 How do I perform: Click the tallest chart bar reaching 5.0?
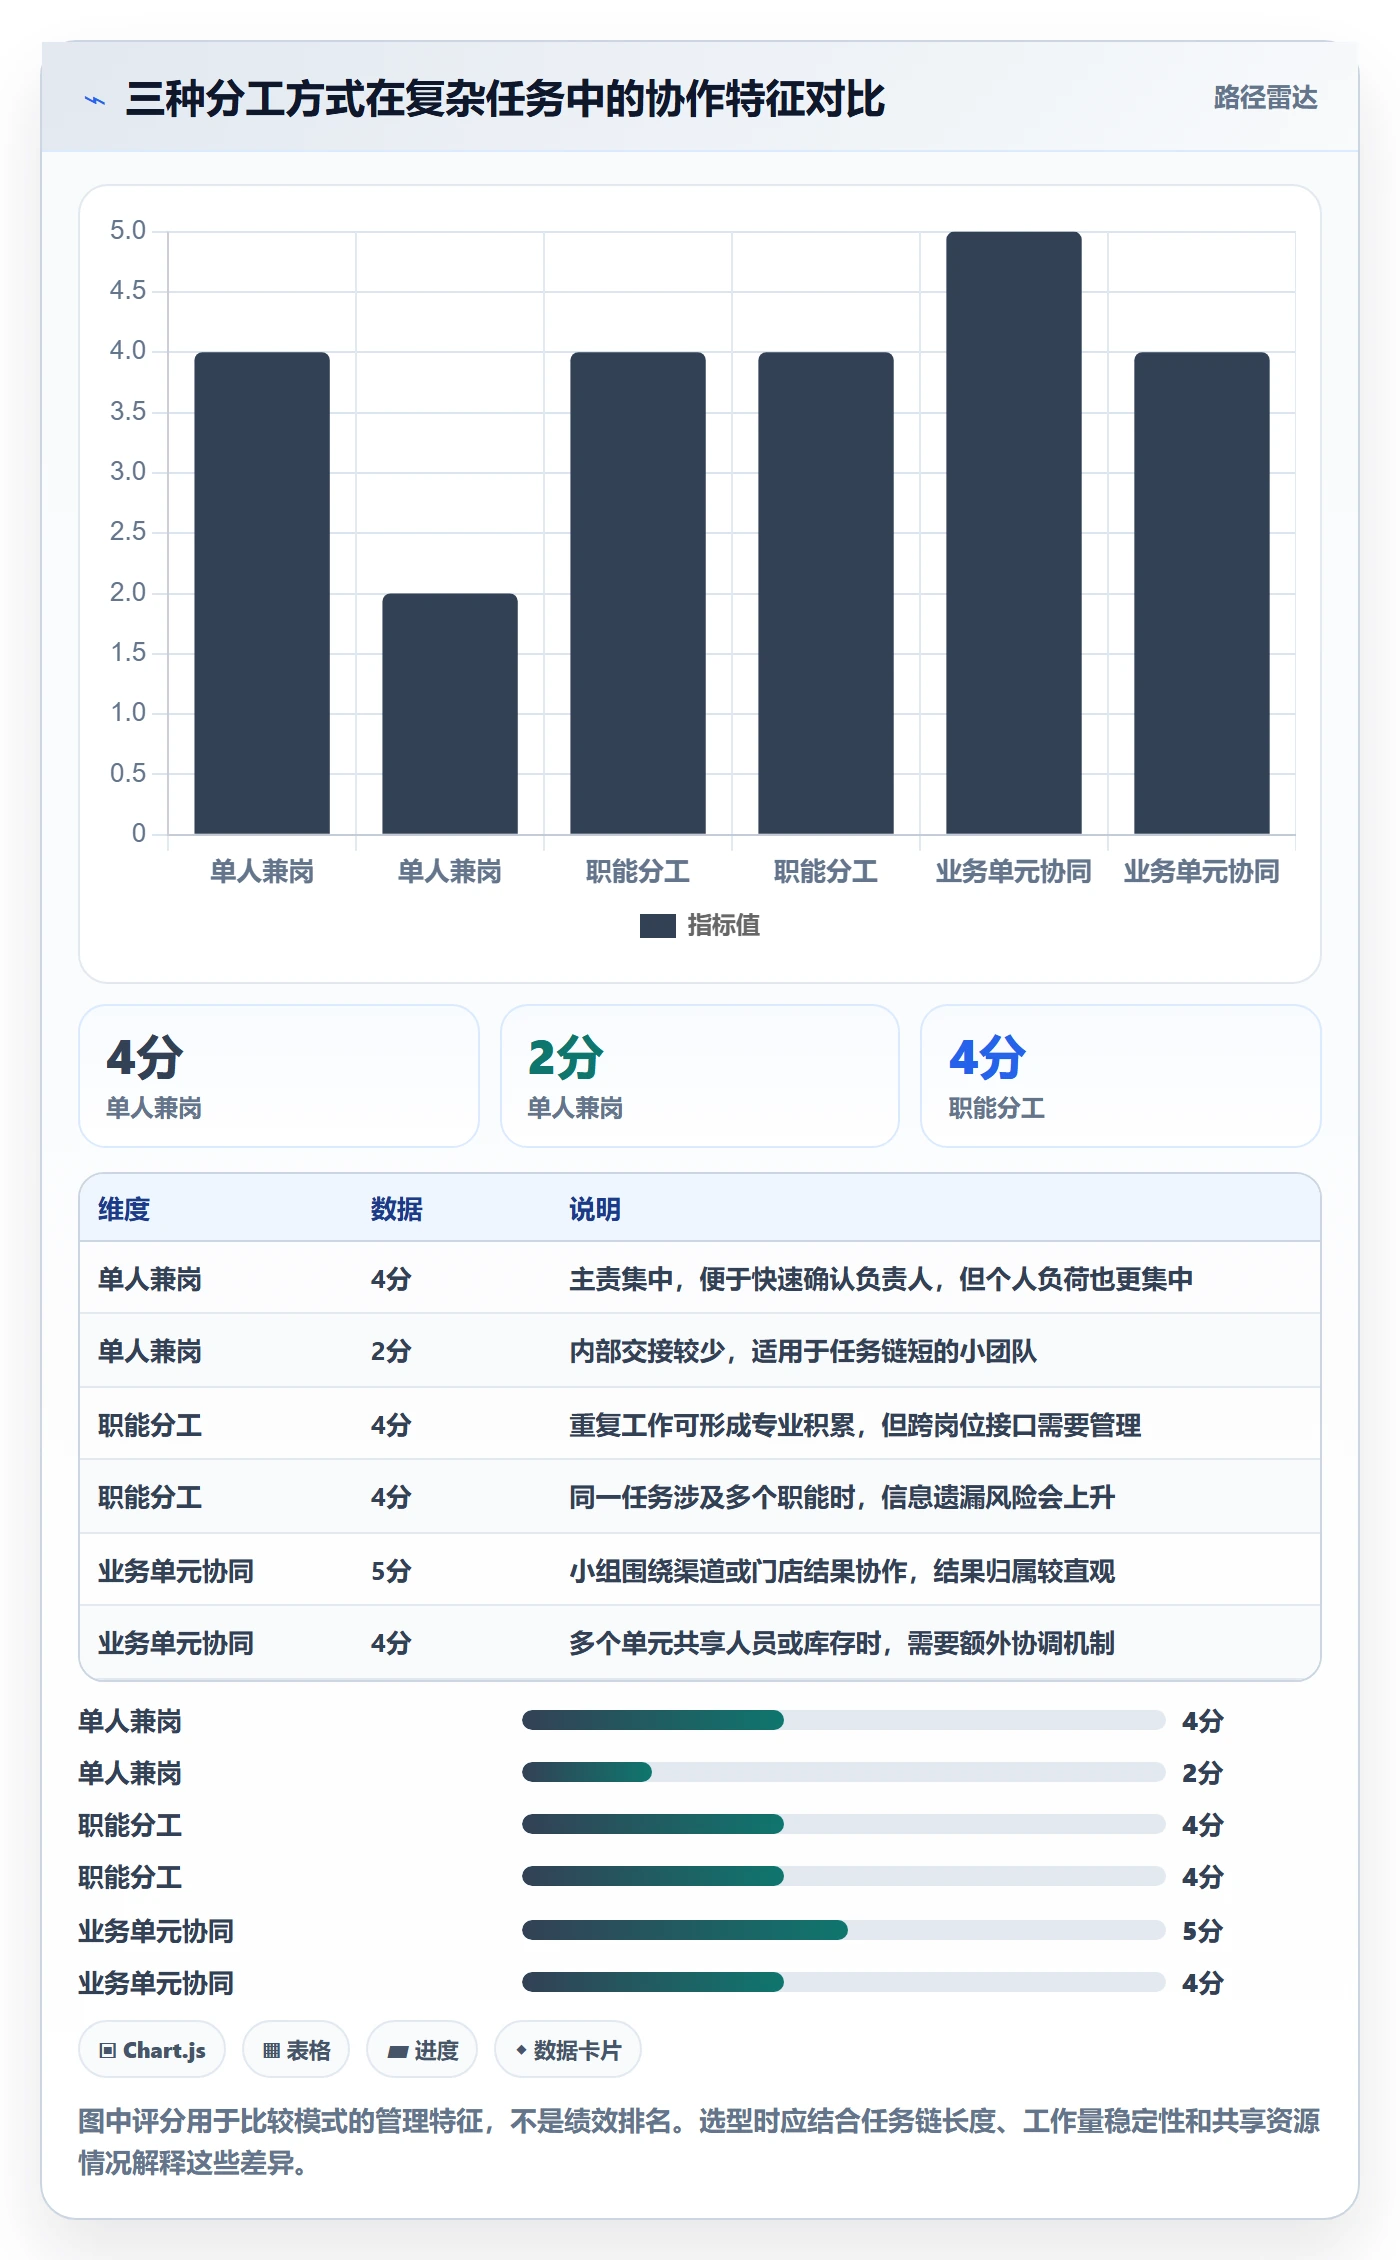(1013, 533)
